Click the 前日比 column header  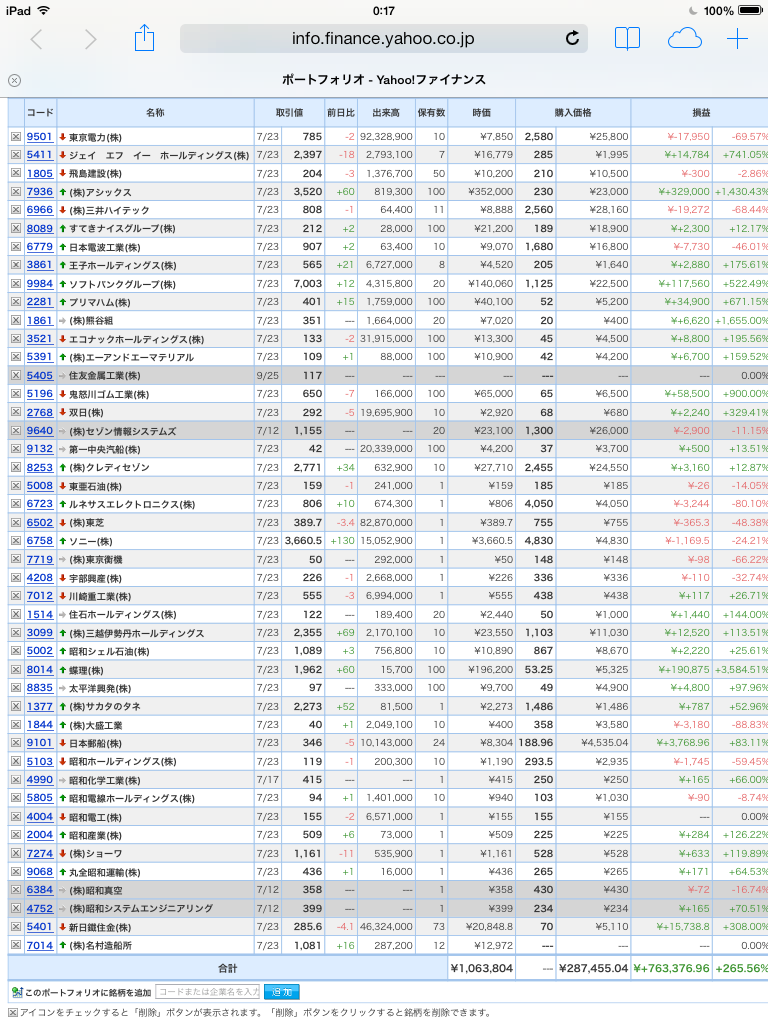[x=341, y=112]
